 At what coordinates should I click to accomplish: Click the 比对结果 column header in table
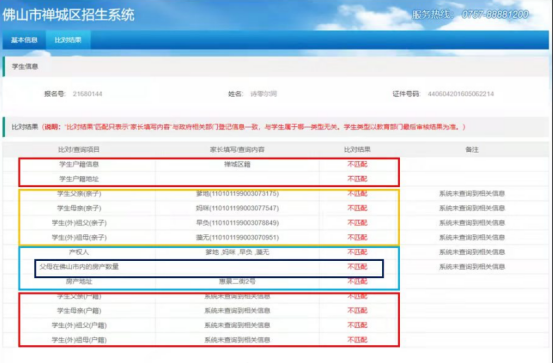tap(357, 150)
